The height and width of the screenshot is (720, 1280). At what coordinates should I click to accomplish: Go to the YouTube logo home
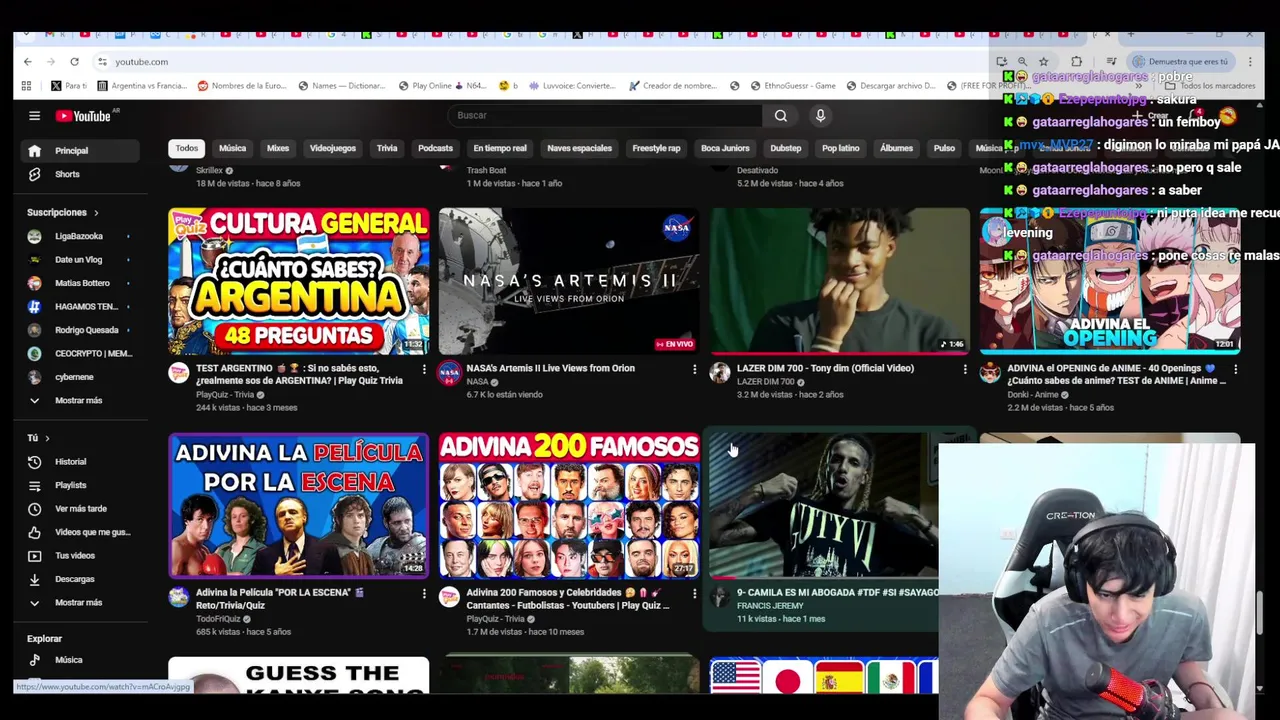(x=84, y=116)
